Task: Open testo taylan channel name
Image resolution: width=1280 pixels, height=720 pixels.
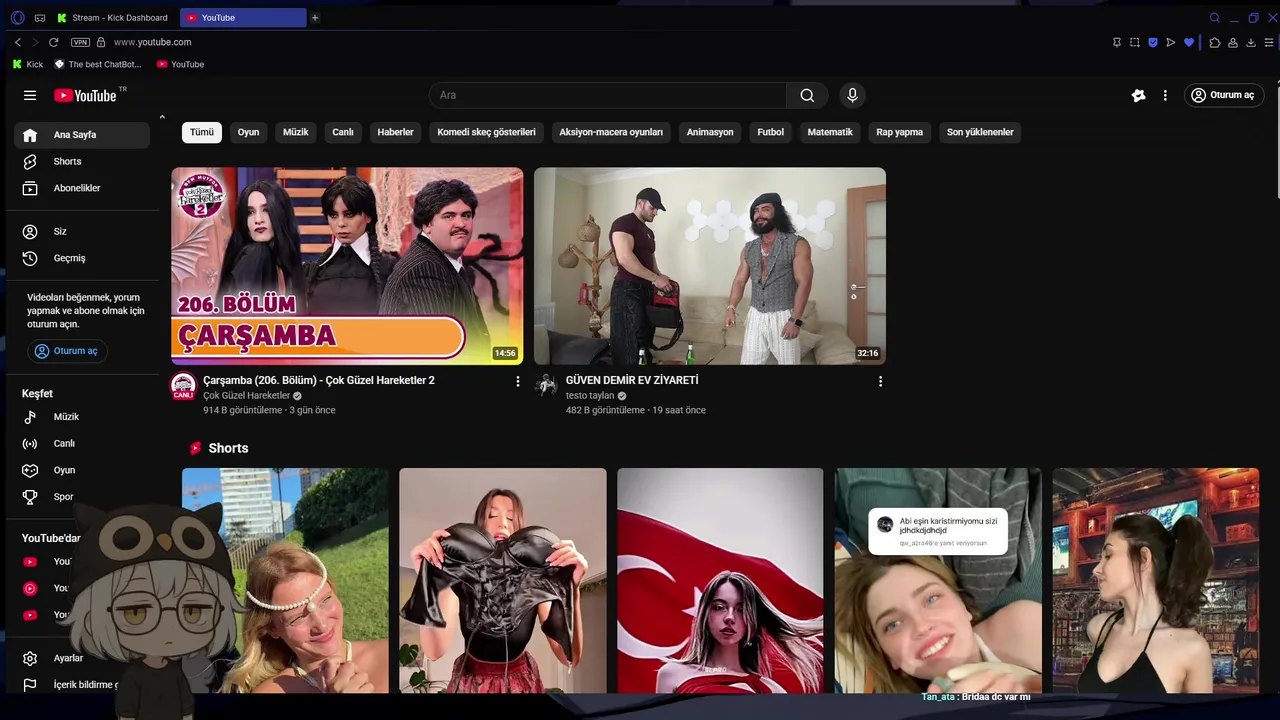Action: [590, 396]
